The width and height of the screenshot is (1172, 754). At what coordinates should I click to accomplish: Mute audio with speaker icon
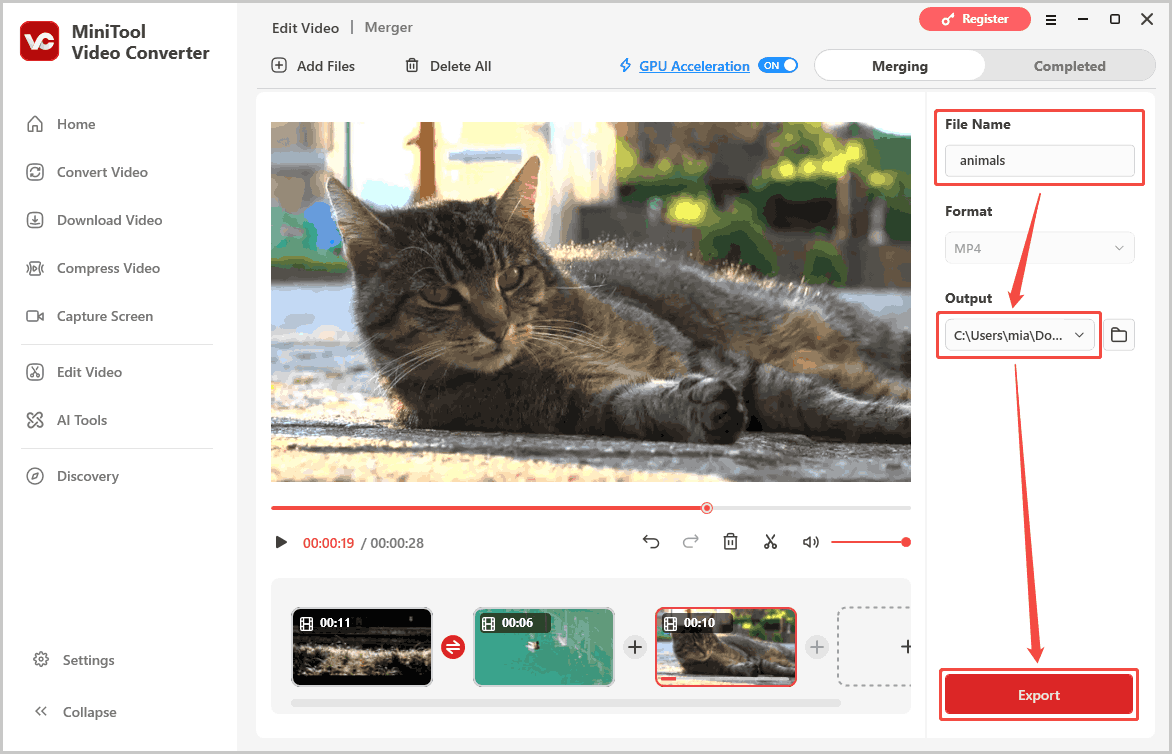pyautogui.click(x=811, y=542)
